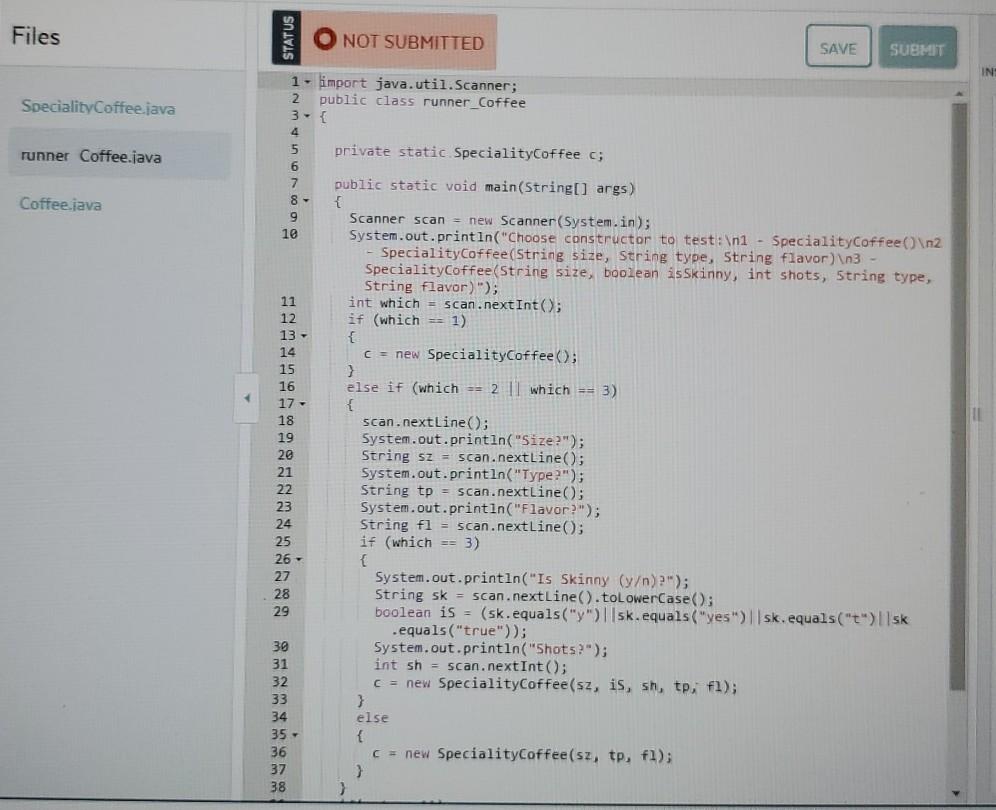Click 'System.out.println("Size?");' line

[473, 440]
